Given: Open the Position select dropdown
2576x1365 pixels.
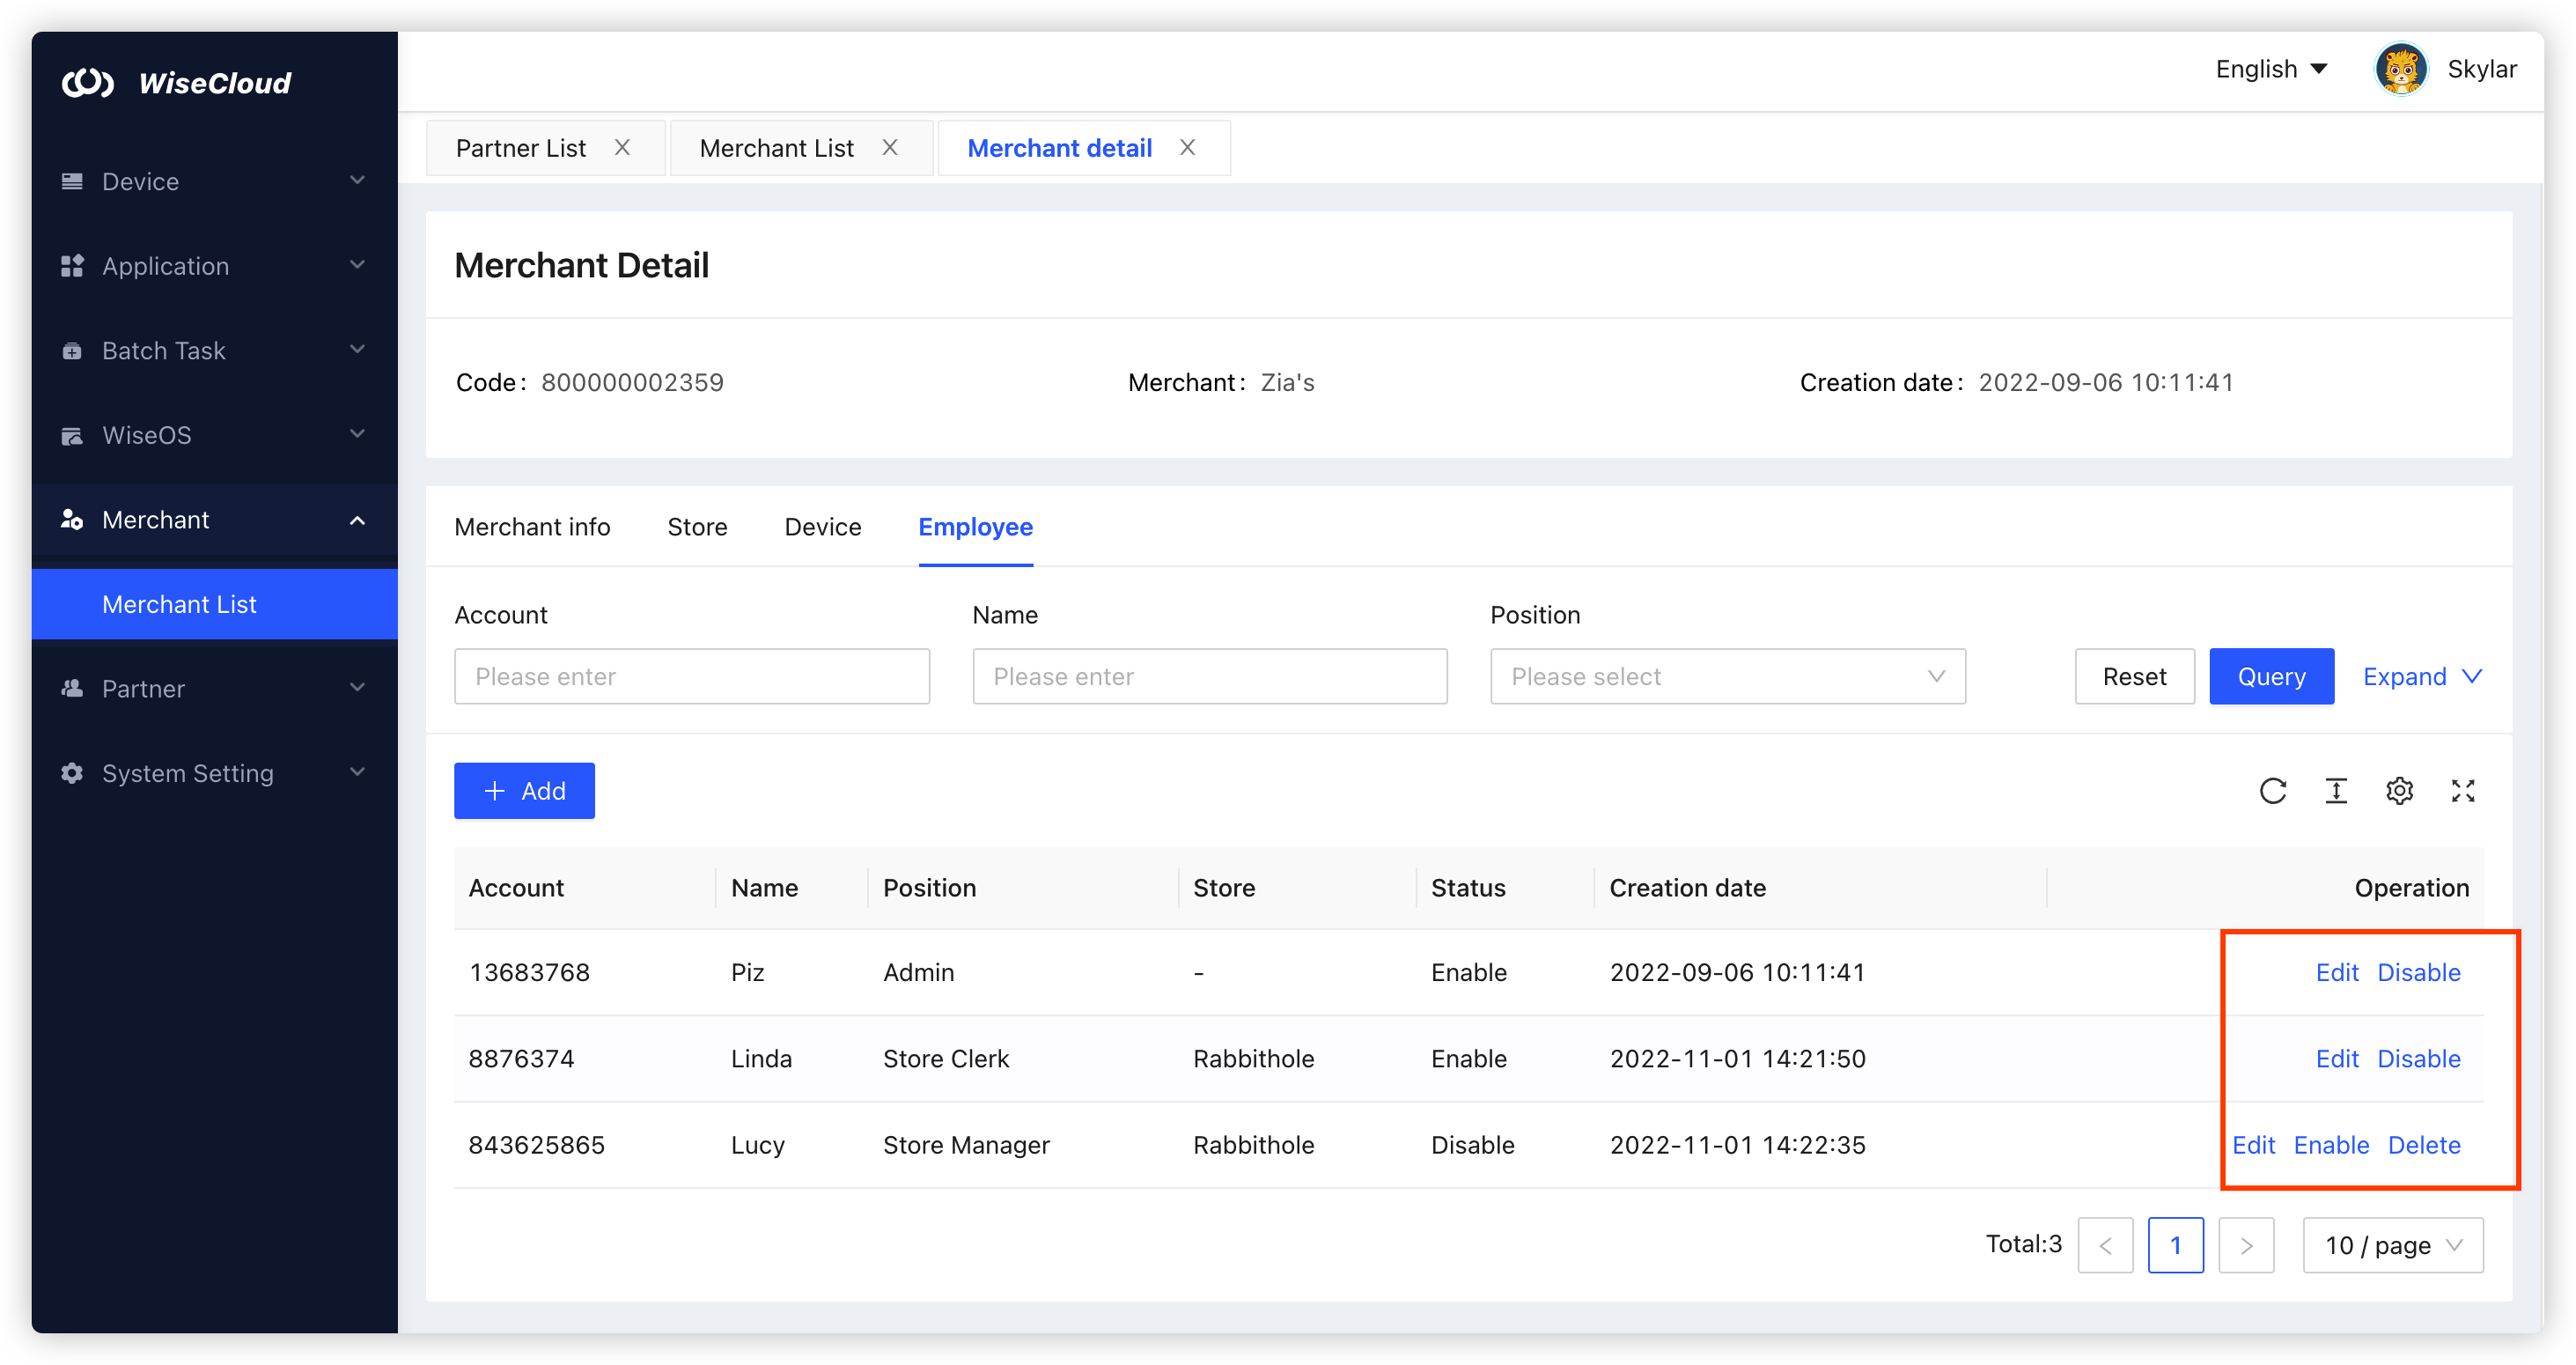Looking at the screenshot, I should pyautogui.click(x=1727, y=676).
